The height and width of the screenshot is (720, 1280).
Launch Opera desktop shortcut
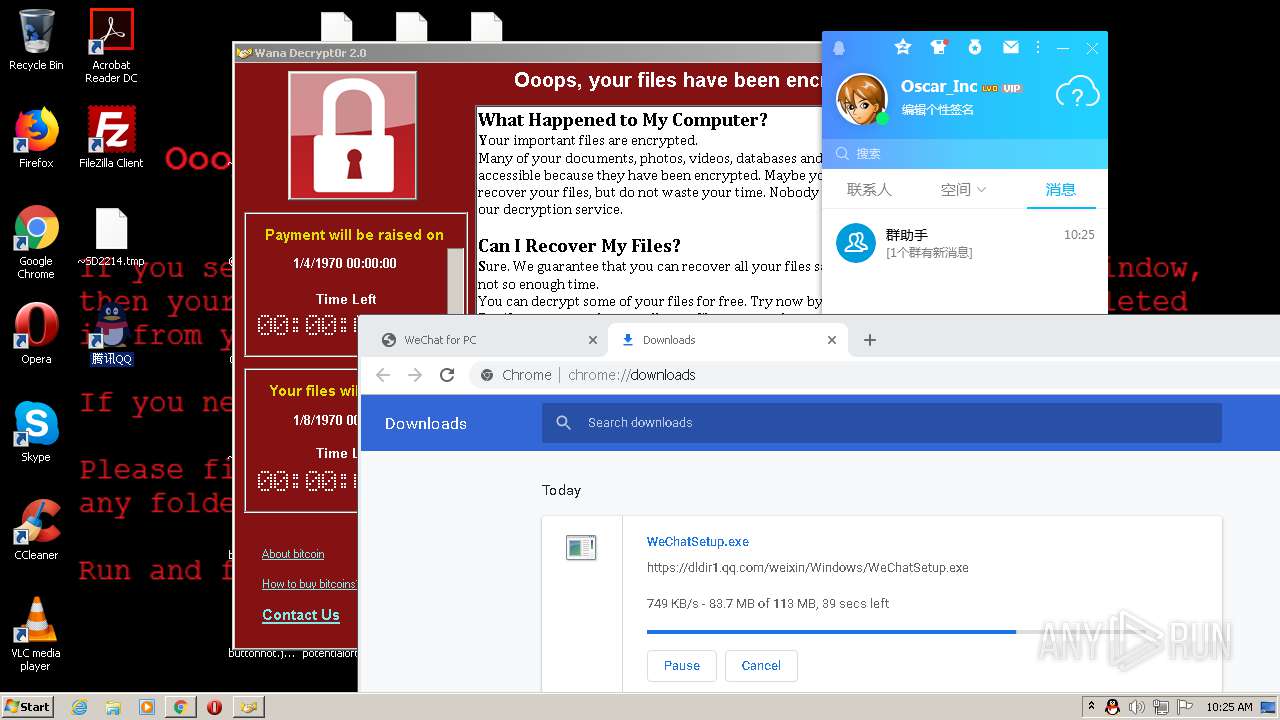pyautogui.click(x=36, y=334)
